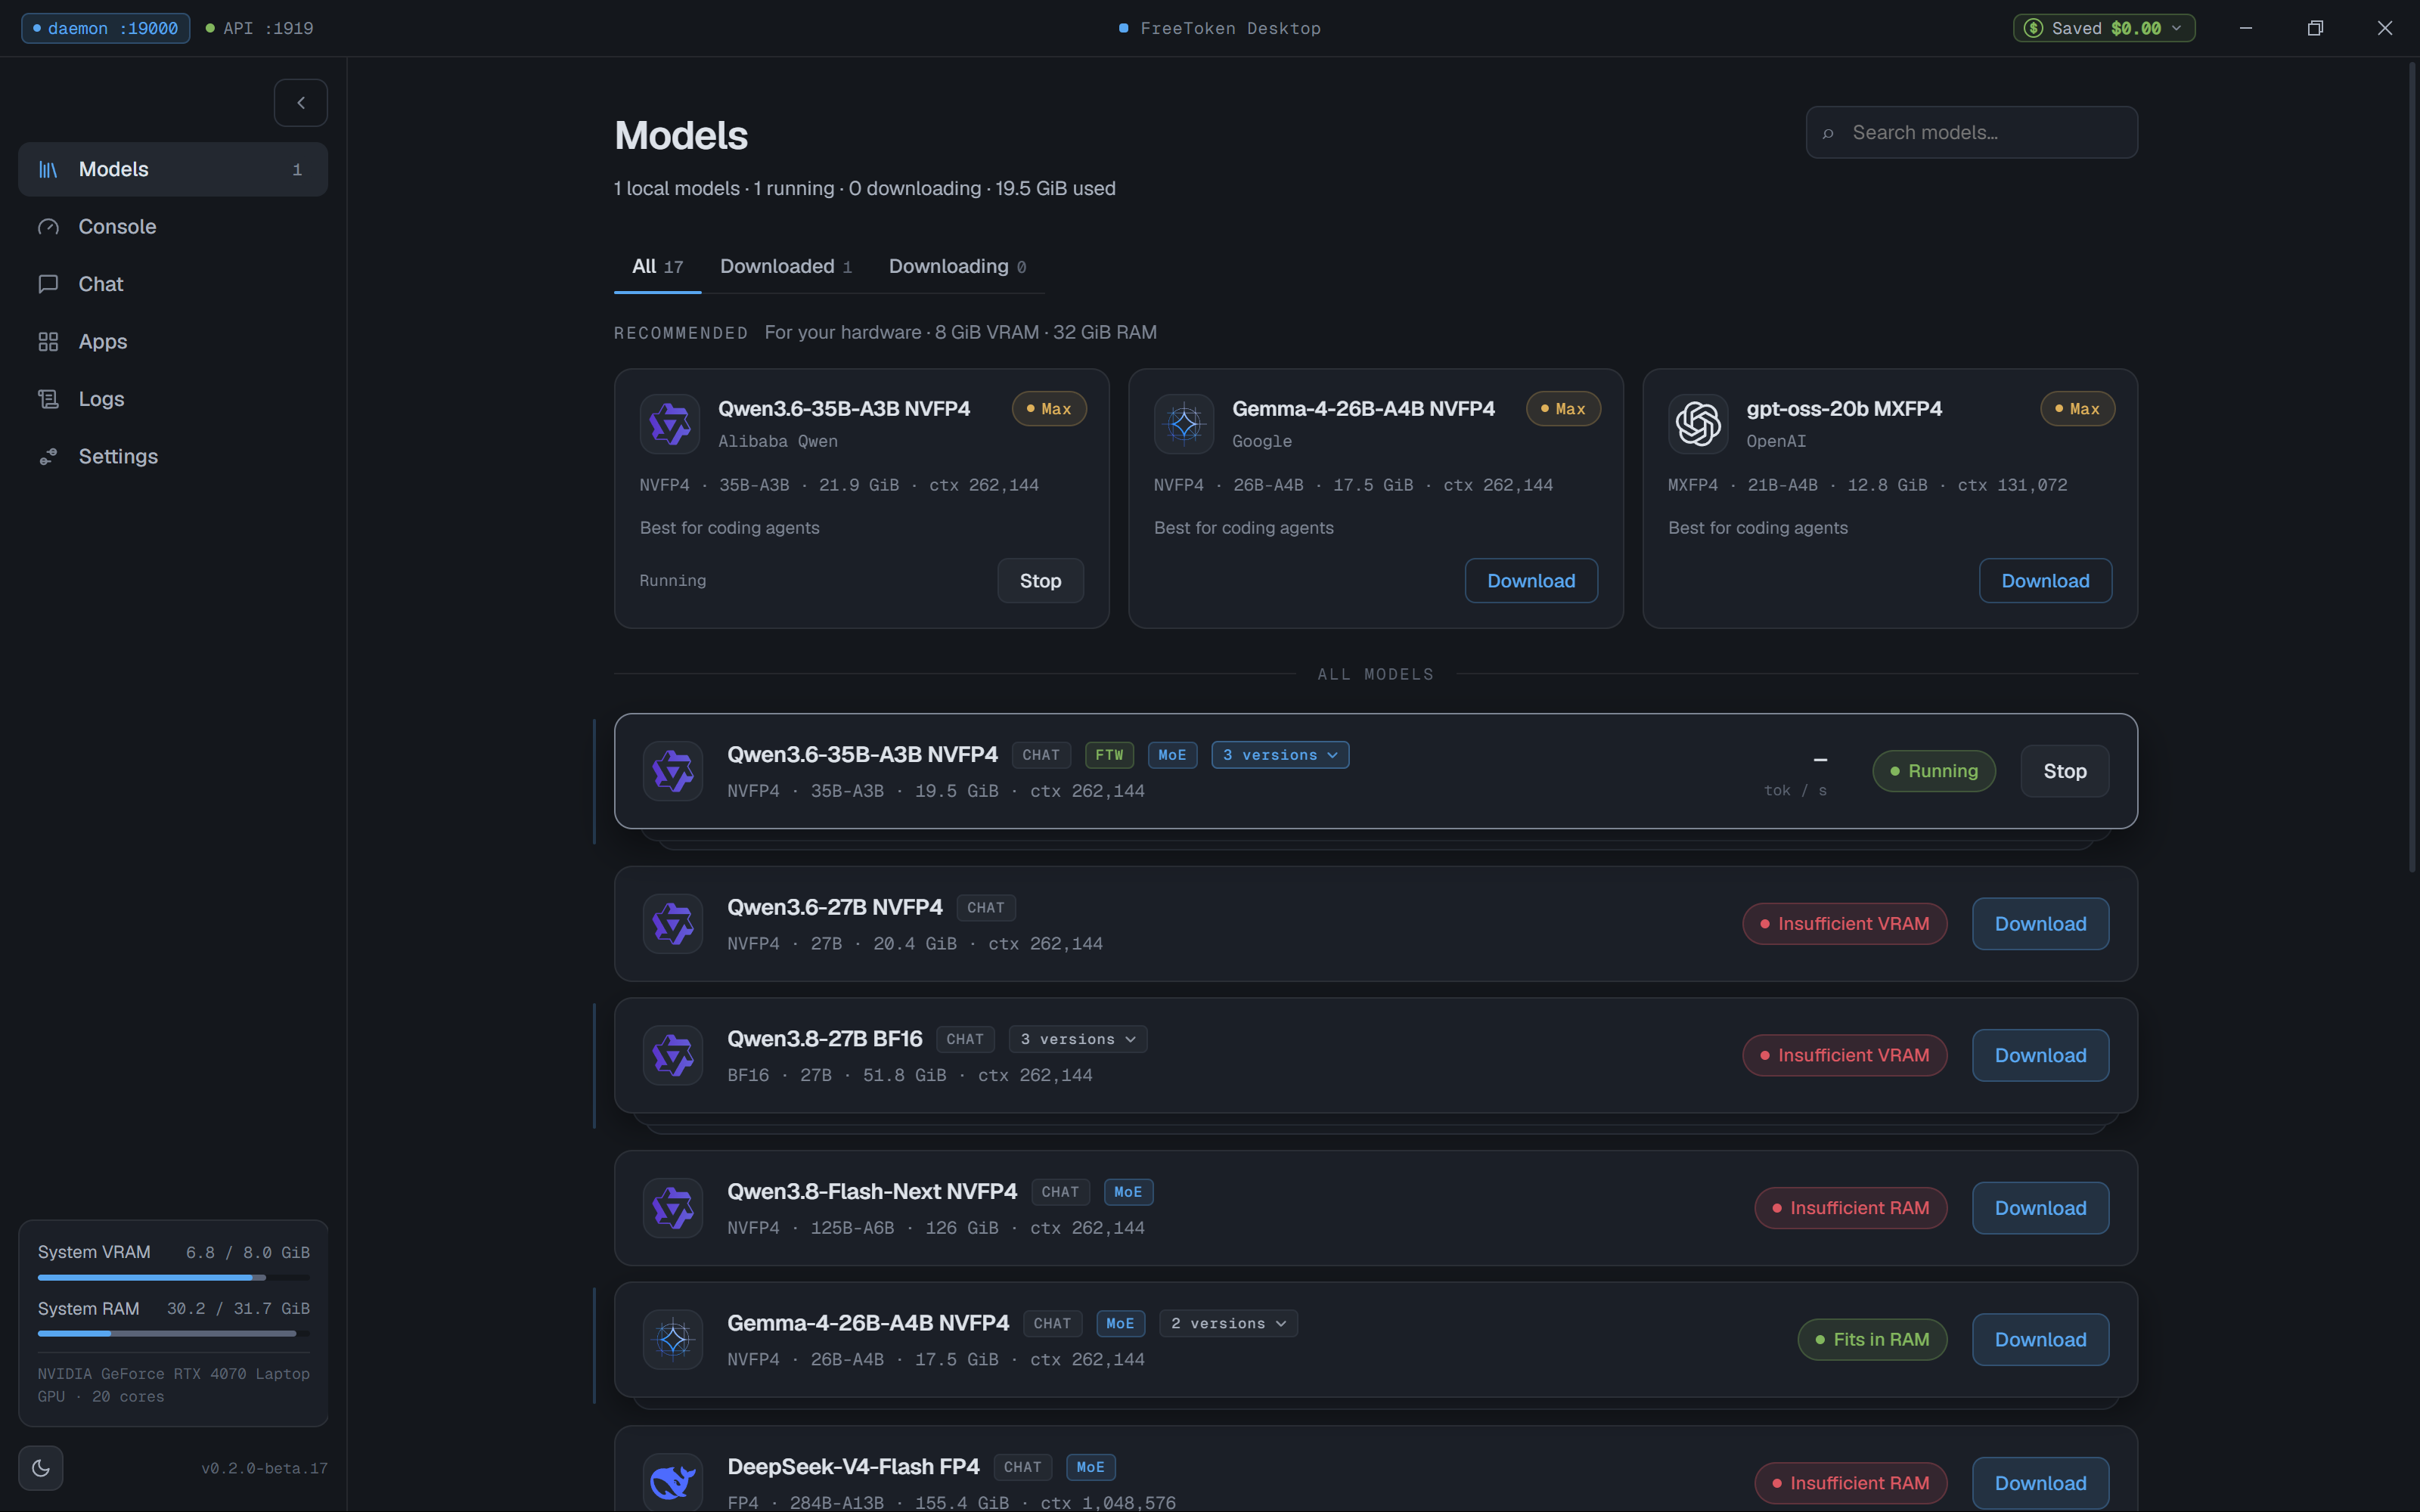The image size is (2420, 1512).
Task: Expand 3 versions for Qwen3.8-27B BF16
Action: [1078, 1039]
